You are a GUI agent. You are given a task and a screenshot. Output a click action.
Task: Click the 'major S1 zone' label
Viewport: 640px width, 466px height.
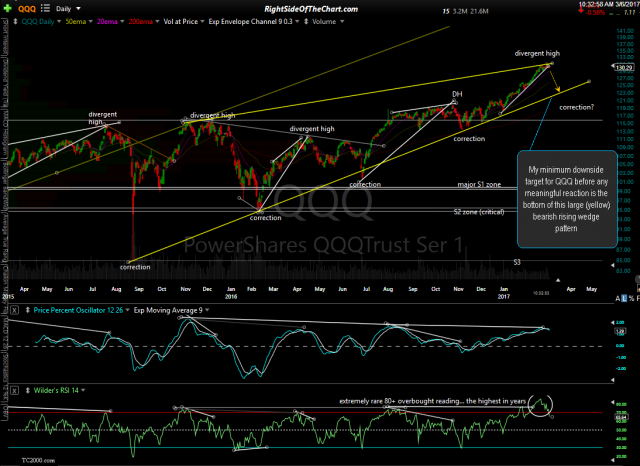(479, 184)
